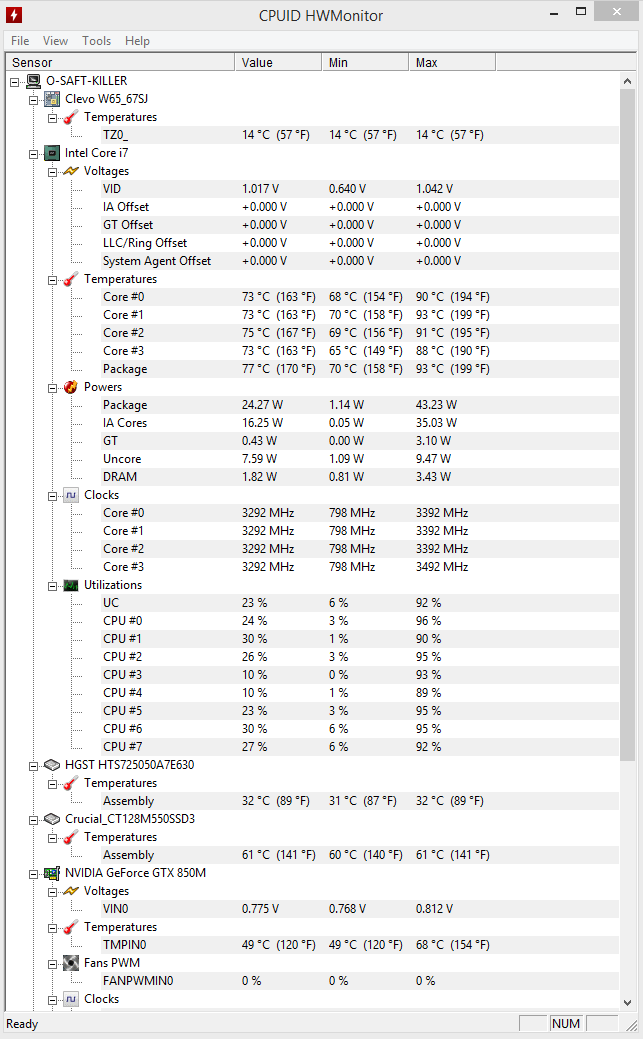The width and height of the screenshot is (643, 1039).
Task: Collapse the CPU Clocks section
Action: click(52, 496)
